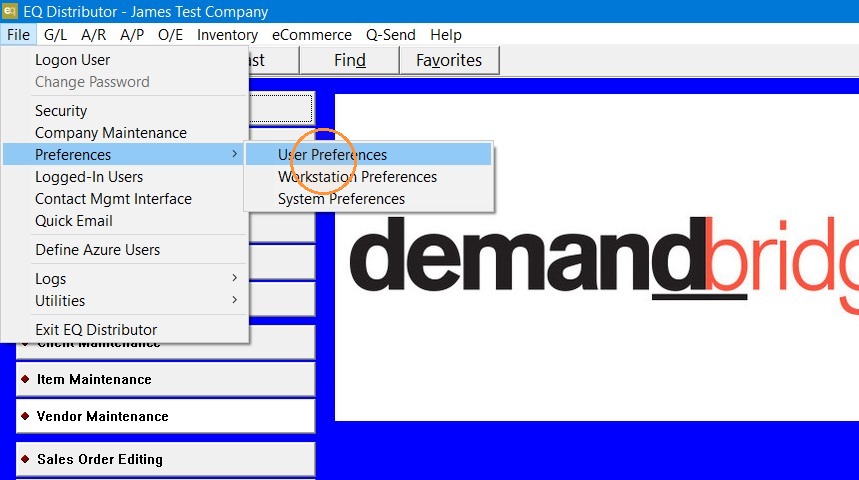
Task: Open the Help menu
Action: click(445, 35)
